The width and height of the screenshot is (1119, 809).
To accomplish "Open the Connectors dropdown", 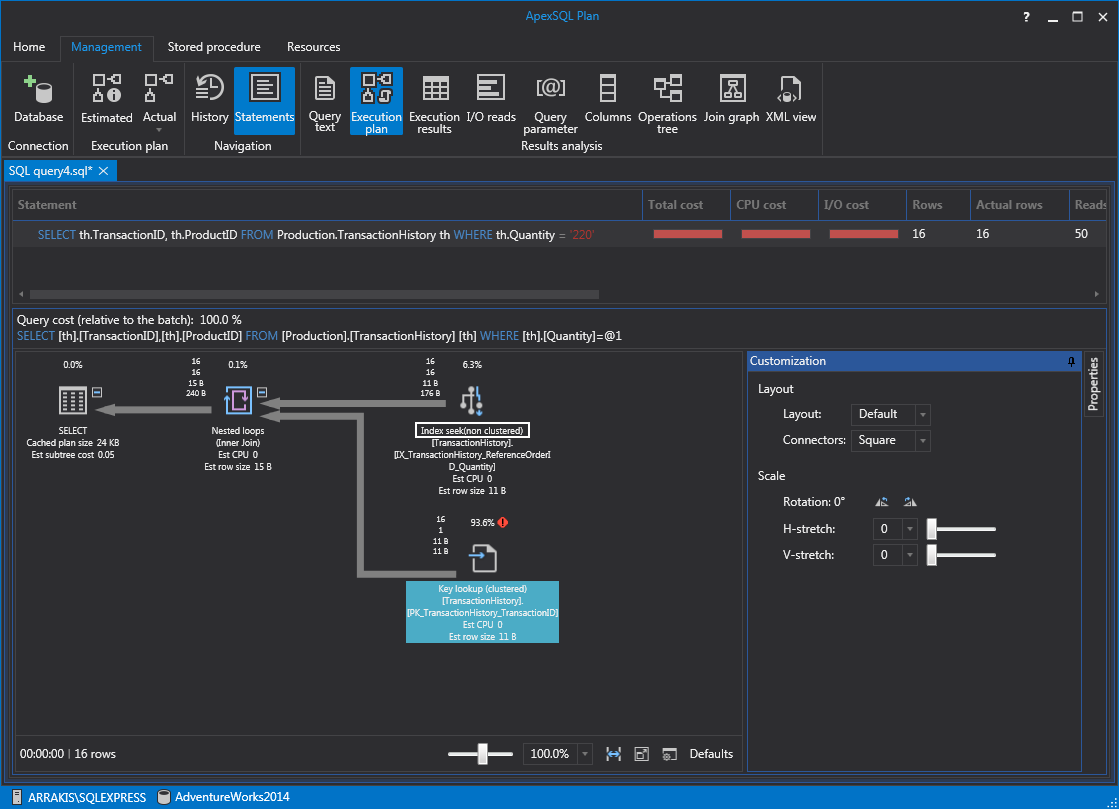I will click(923, 441).
